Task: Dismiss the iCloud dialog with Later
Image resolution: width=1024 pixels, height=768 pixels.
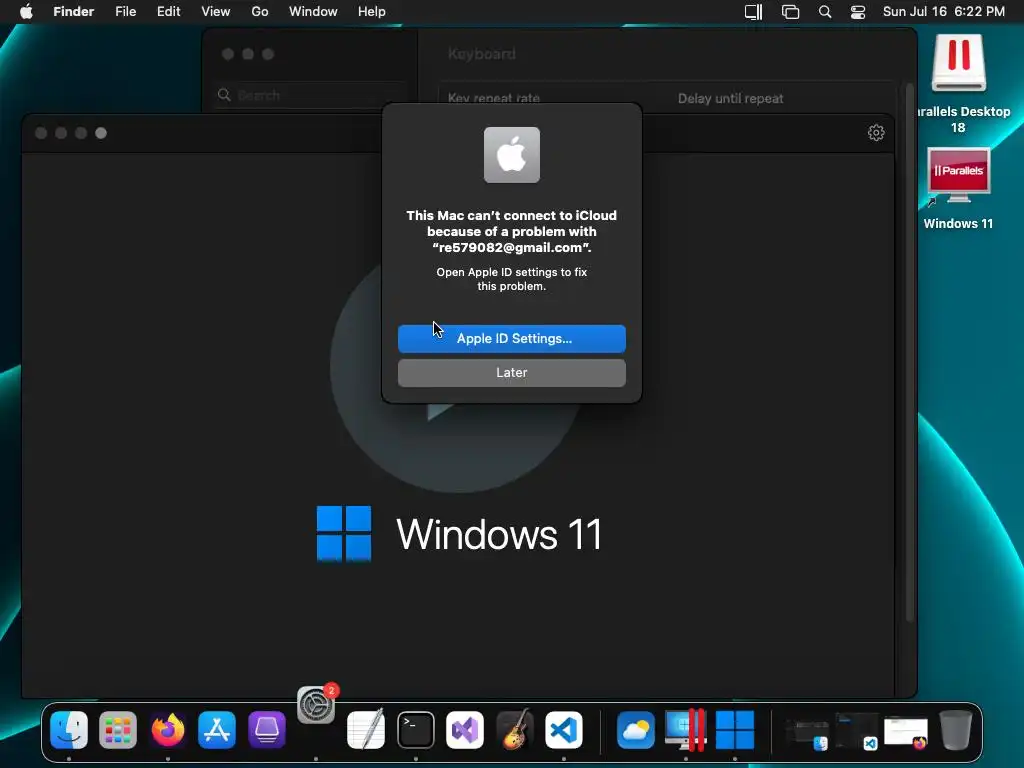Action: tap(511, 373)
